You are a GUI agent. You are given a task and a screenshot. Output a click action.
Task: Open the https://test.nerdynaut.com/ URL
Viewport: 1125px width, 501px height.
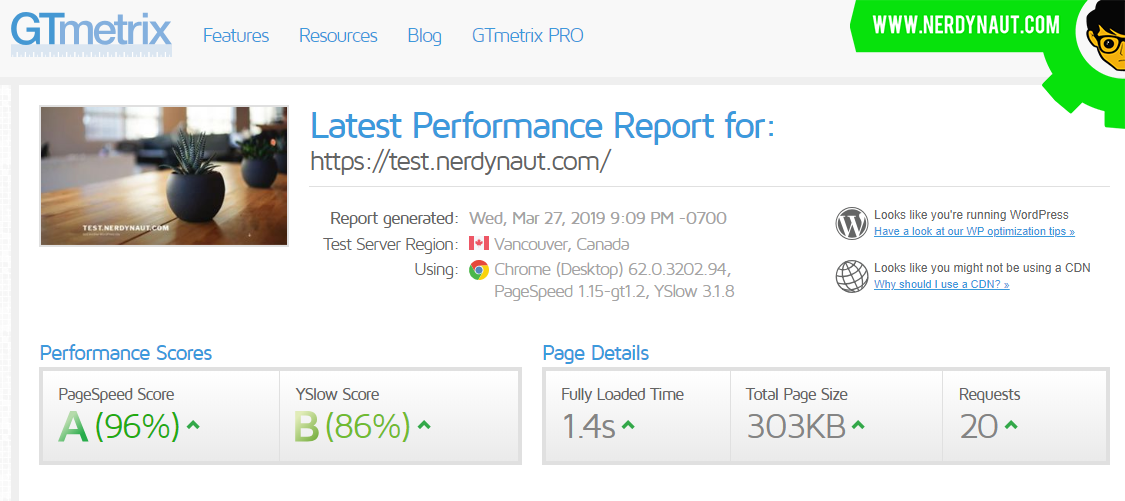[460, 161]
